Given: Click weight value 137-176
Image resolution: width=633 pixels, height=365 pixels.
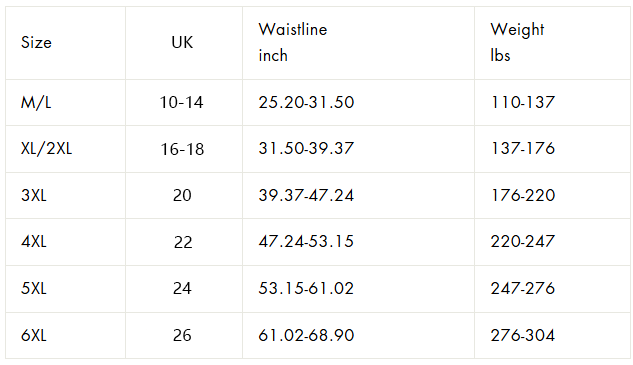Looking at the screenshot, I should [523, 149].
